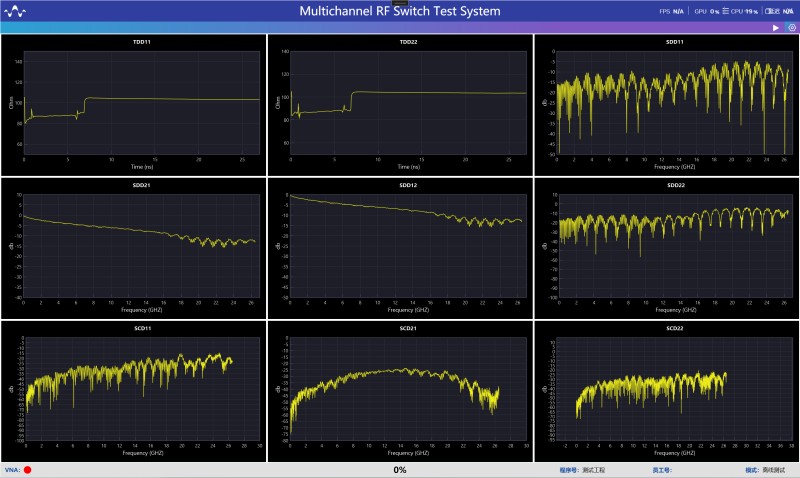The height and width of the screenshot is (478, 800).
Task: Click the GPU usage readout
Action: pyautogui.click(x=706, y=11)
